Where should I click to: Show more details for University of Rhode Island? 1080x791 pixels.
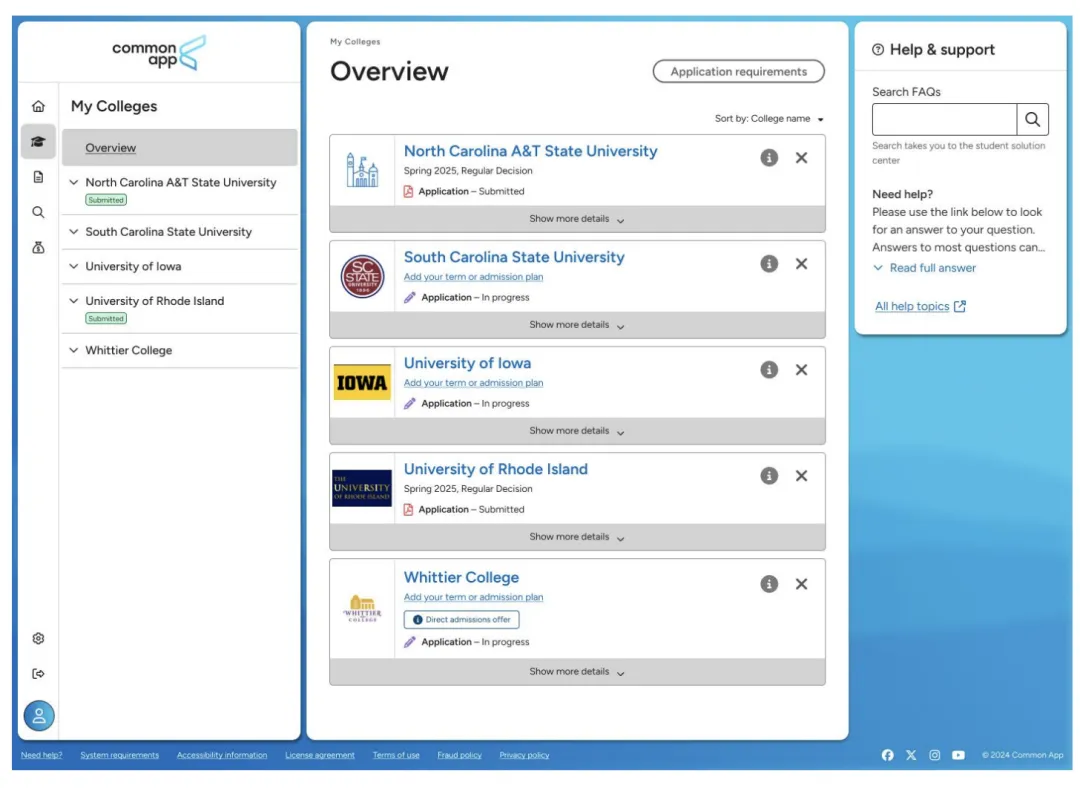coord(577,537)
